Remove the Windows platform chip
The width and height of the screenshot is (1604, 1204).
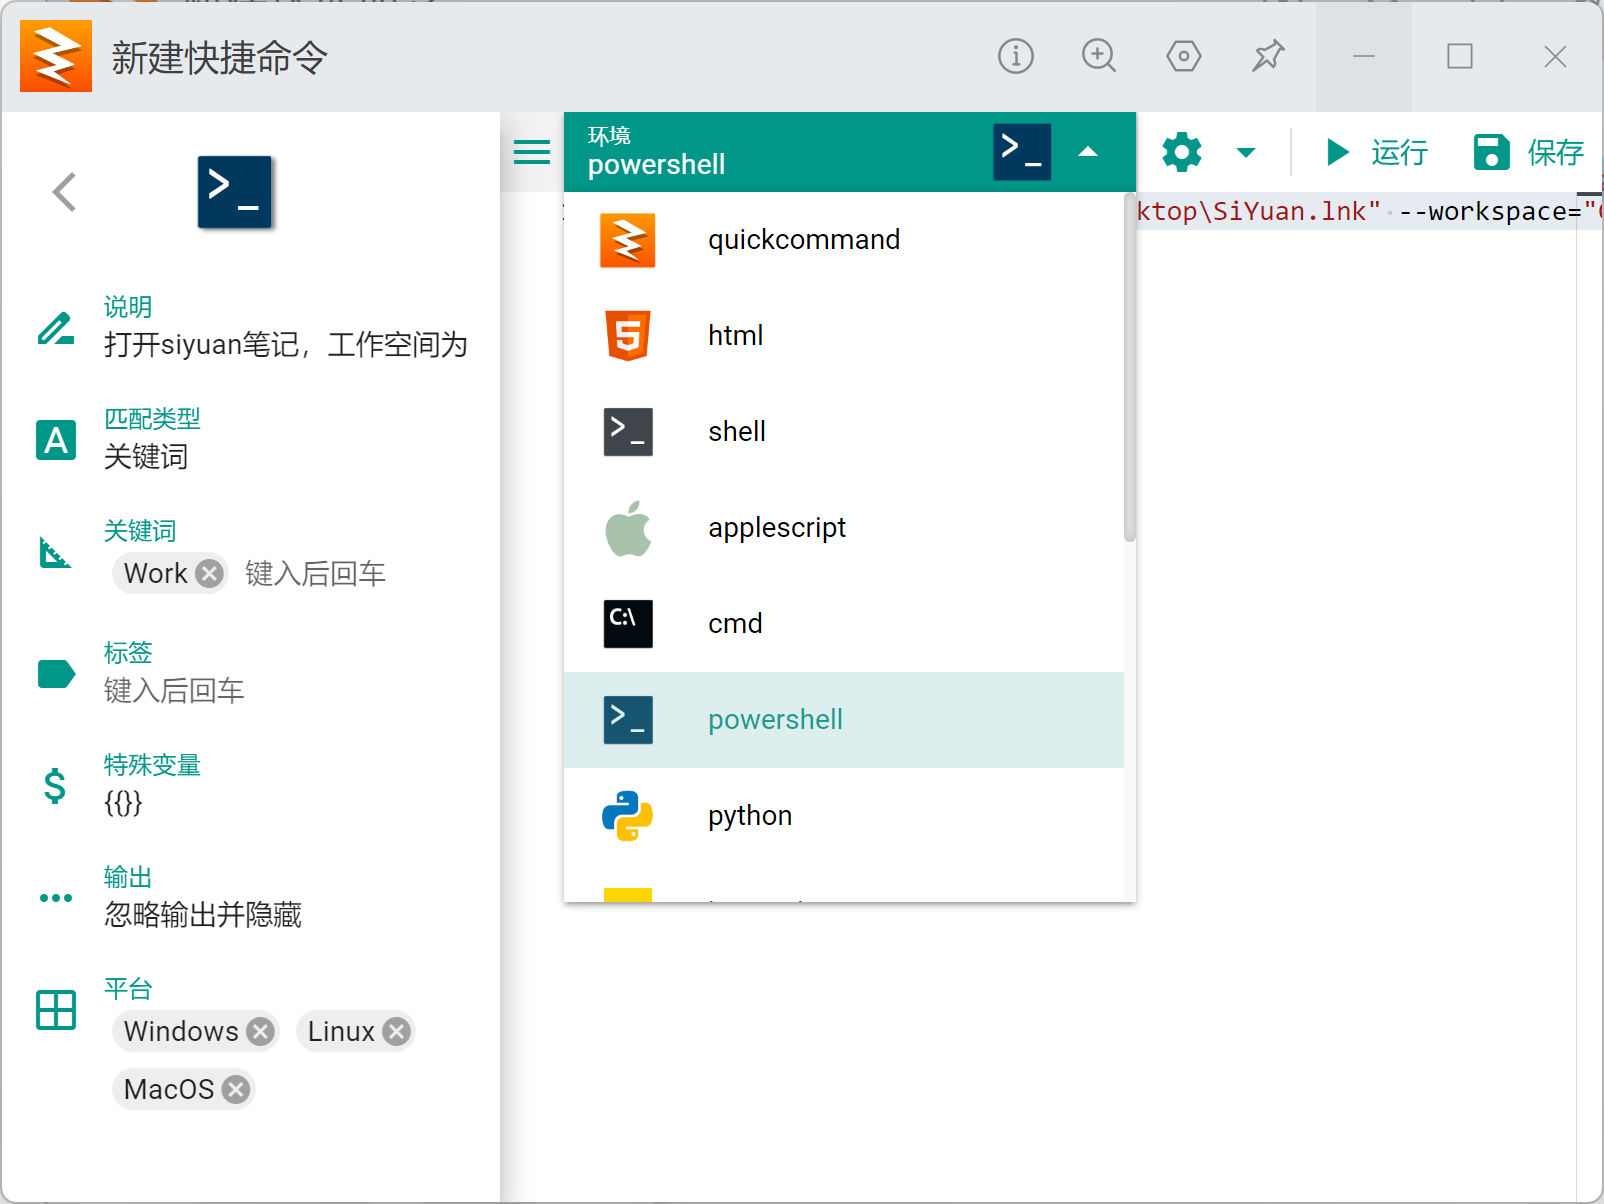tap(261, 1031)
